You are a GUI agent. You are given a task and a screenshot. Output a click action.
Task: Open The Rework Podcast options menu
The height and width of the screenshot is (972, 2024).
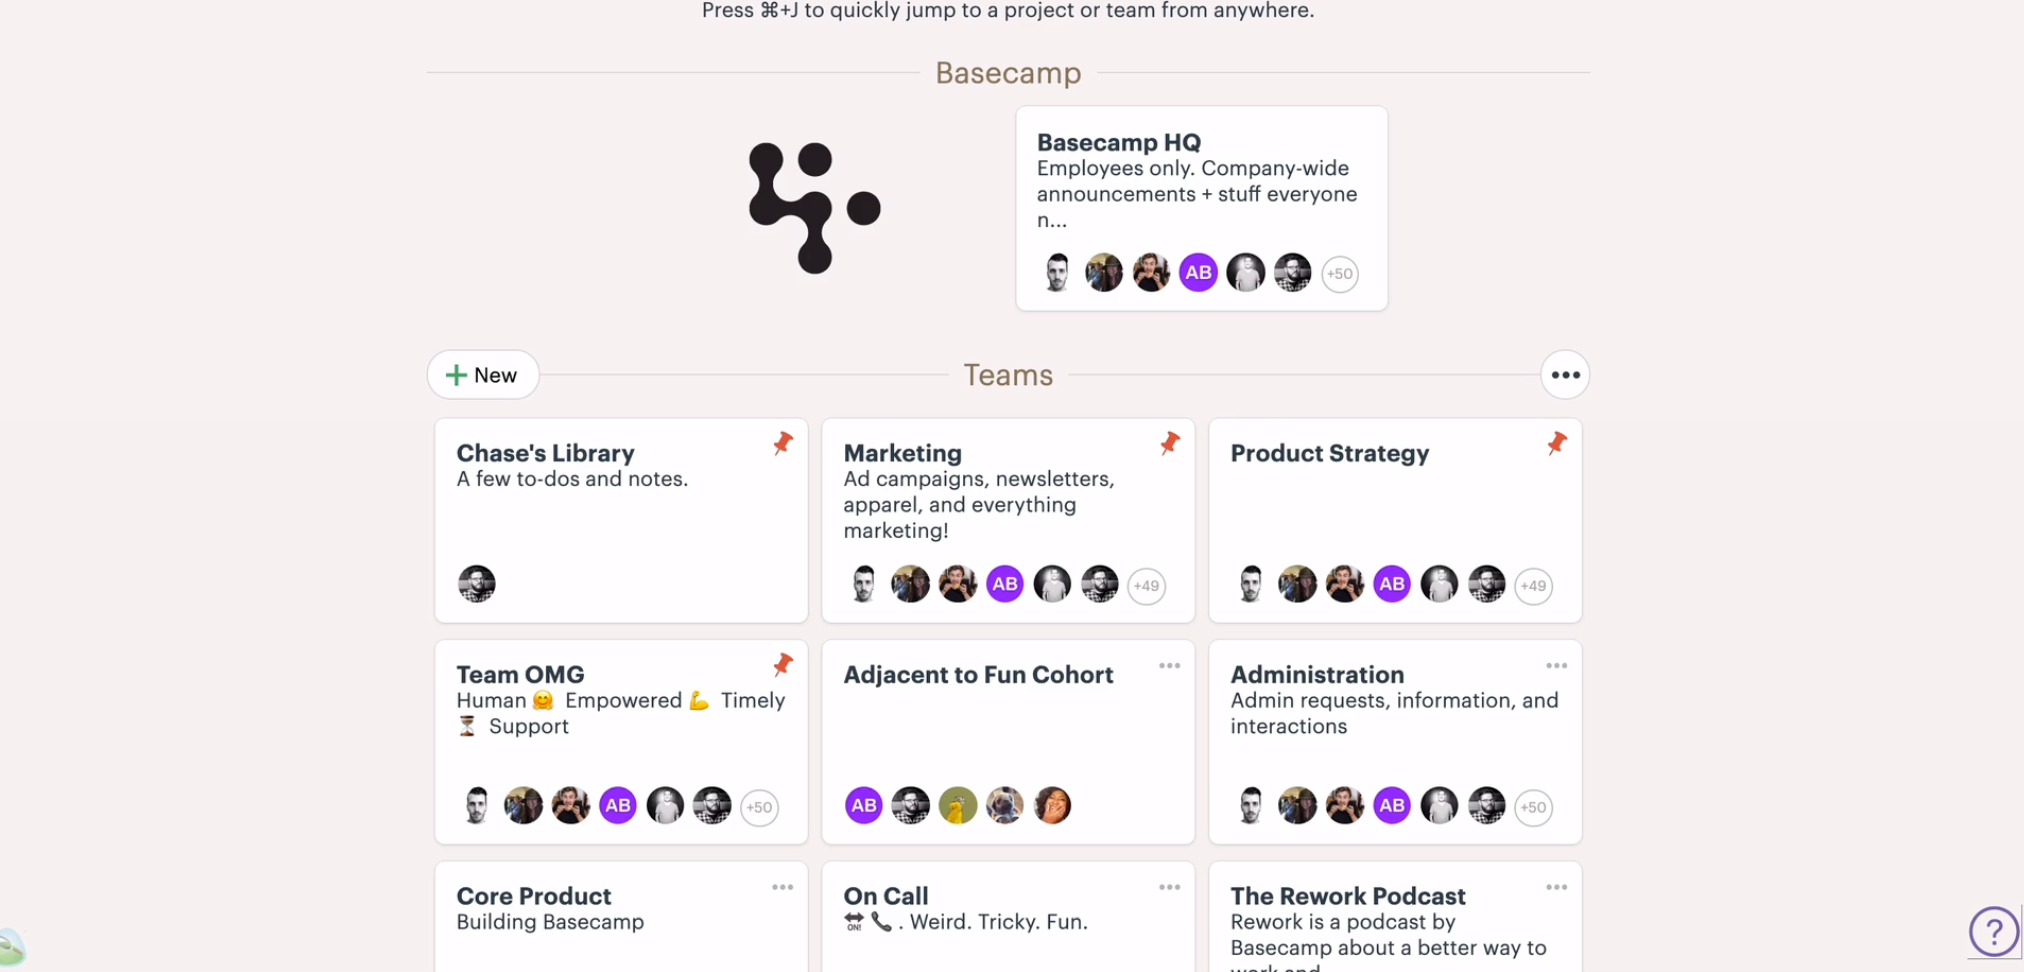(x=1556, y=887)
